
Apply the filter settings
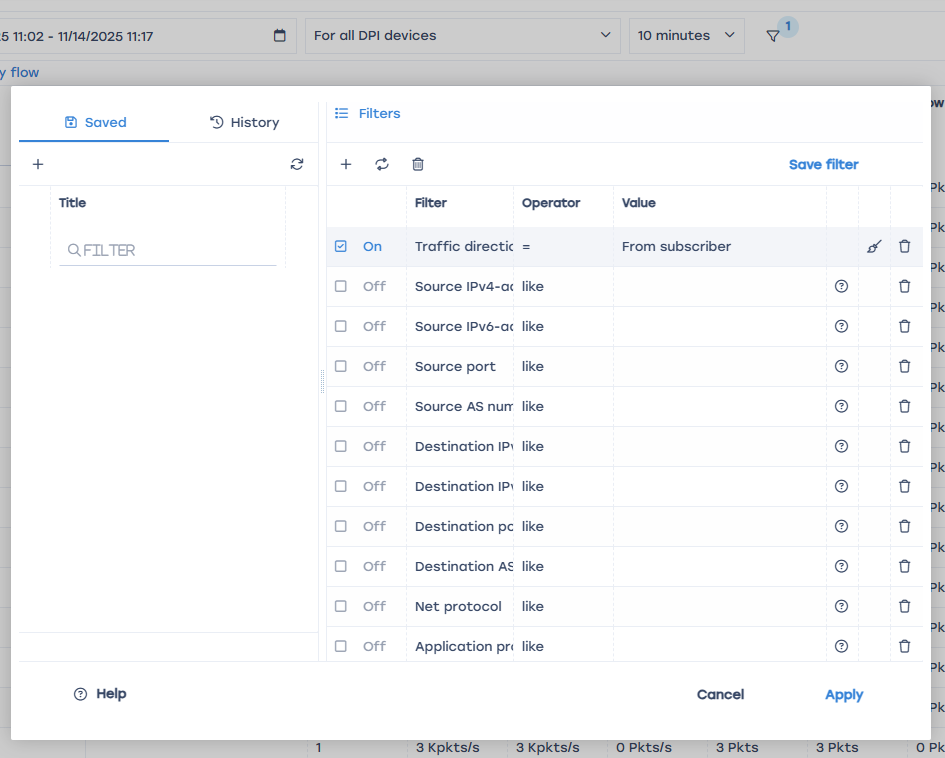843,695
